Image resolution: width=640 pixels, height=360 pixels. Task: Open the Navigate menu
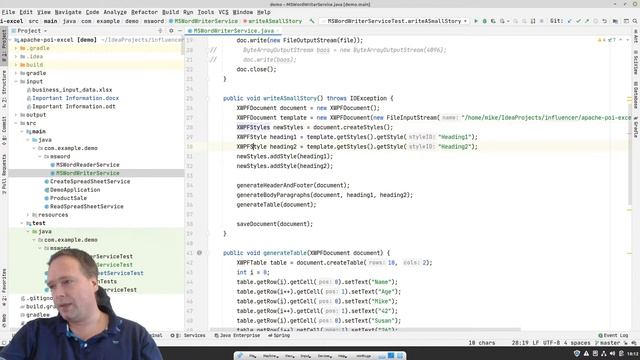pos(68,12)
